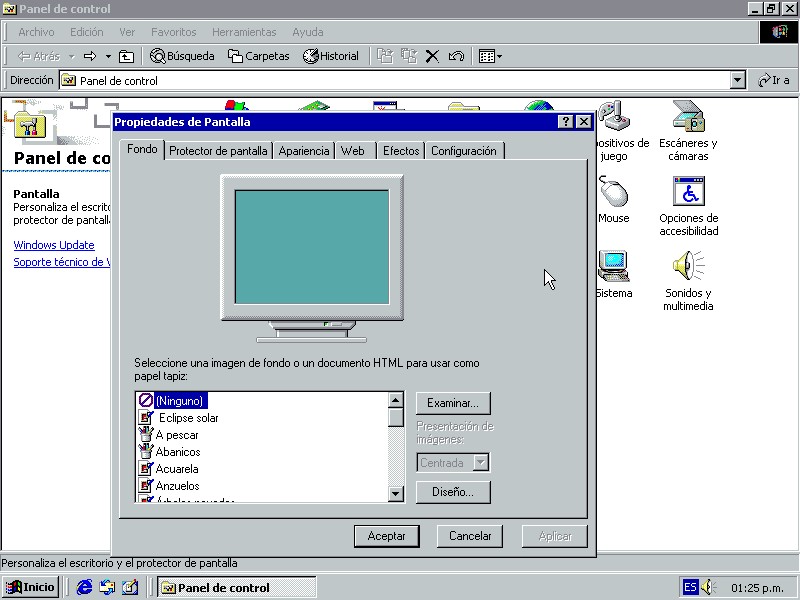This screenshot has width=800, height=600.
Task: Click the Atrás back arrow
Action: pyautogui.click(x=38, y=56)
